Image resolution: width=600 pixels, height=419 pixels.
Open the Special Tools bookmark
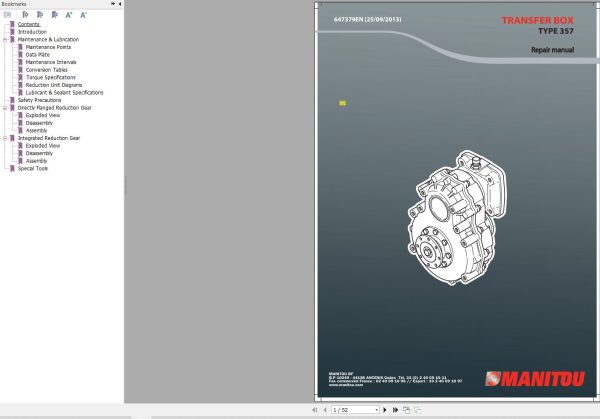33,168
